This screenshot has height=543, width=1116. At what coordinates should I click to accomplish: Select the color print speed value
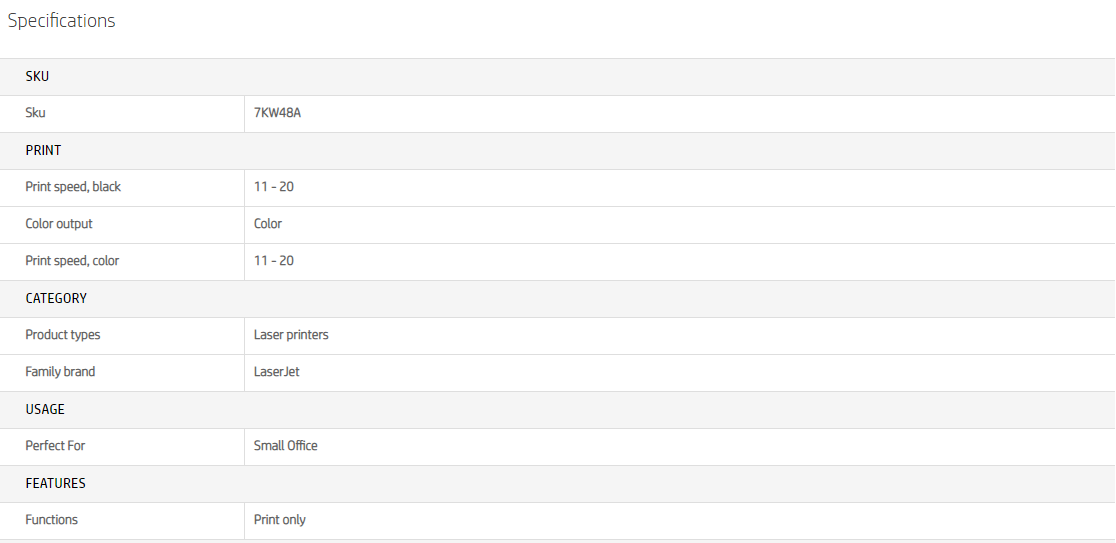coord(273,261)
